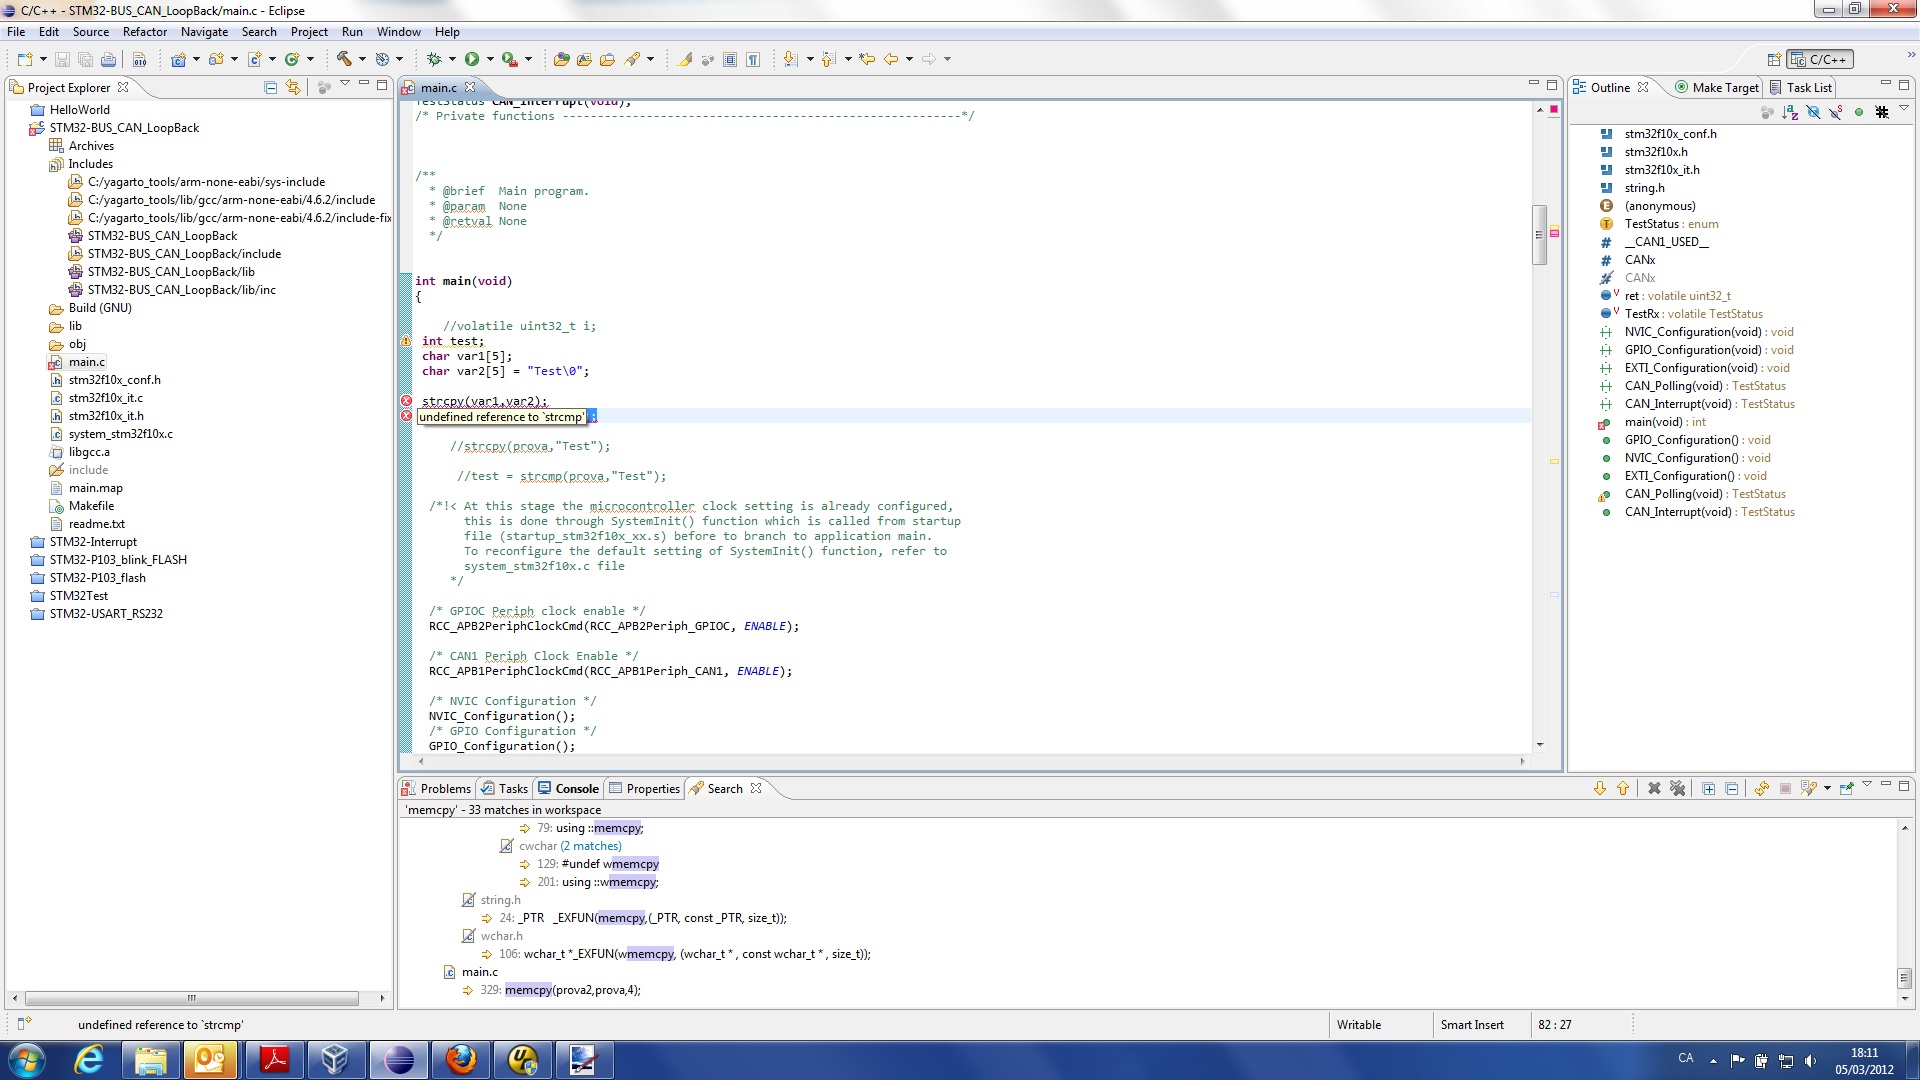
Task: Switch to the Problems tab
Action: coord(436,788)
